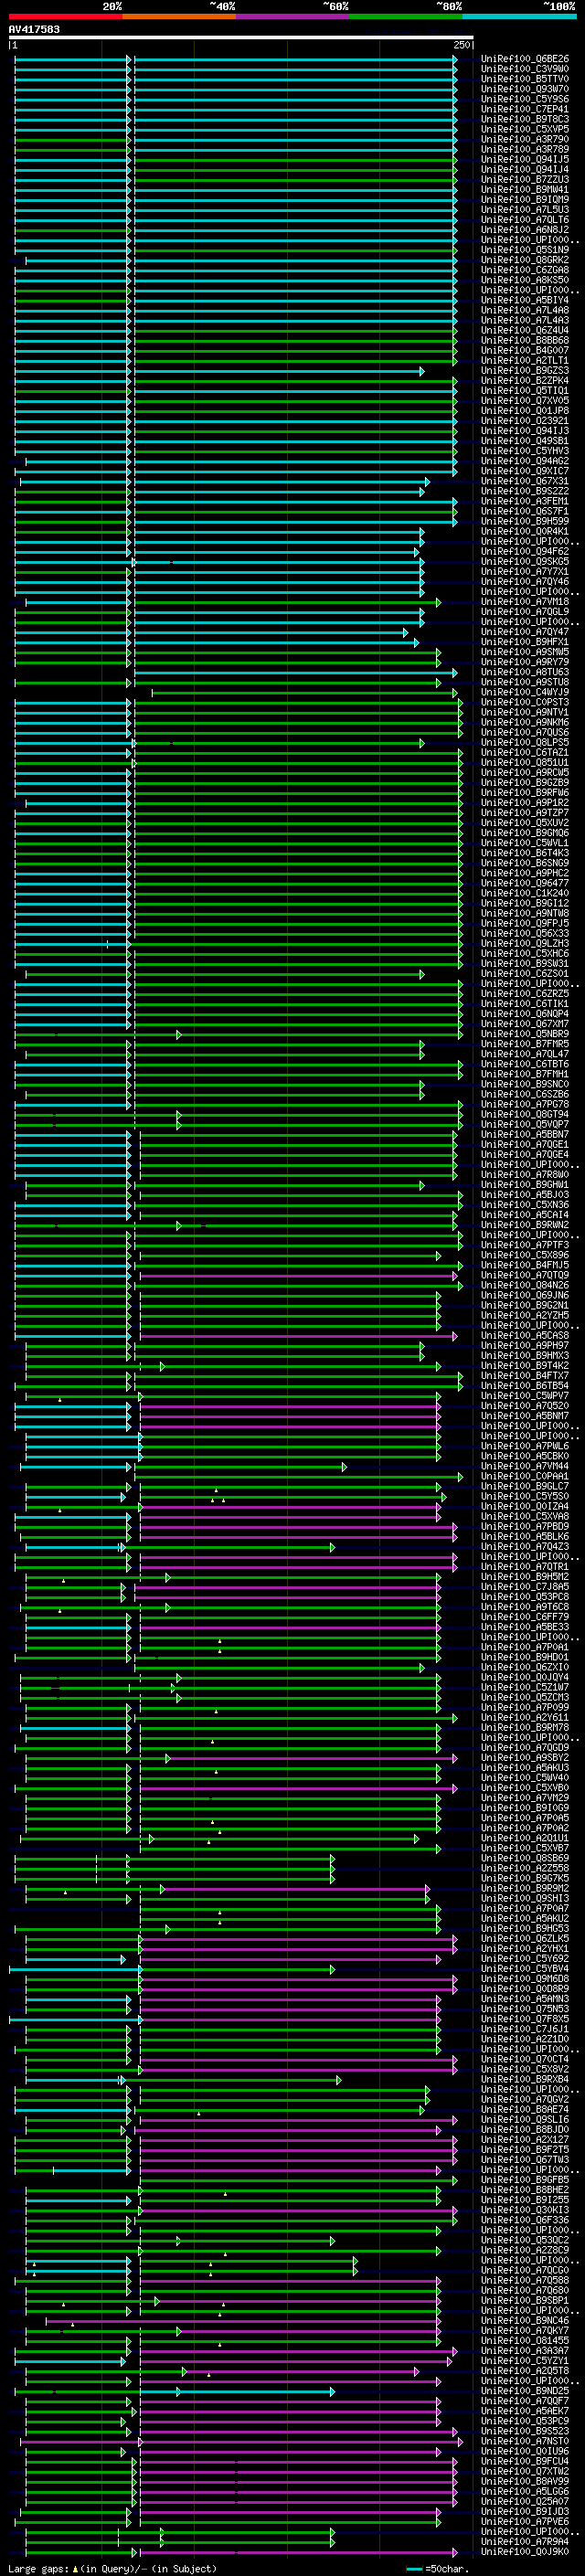This screenshot has height=2576, width=585.
Task: Click label UniRef100_A8KS50
Action: (x=525, y=280)
